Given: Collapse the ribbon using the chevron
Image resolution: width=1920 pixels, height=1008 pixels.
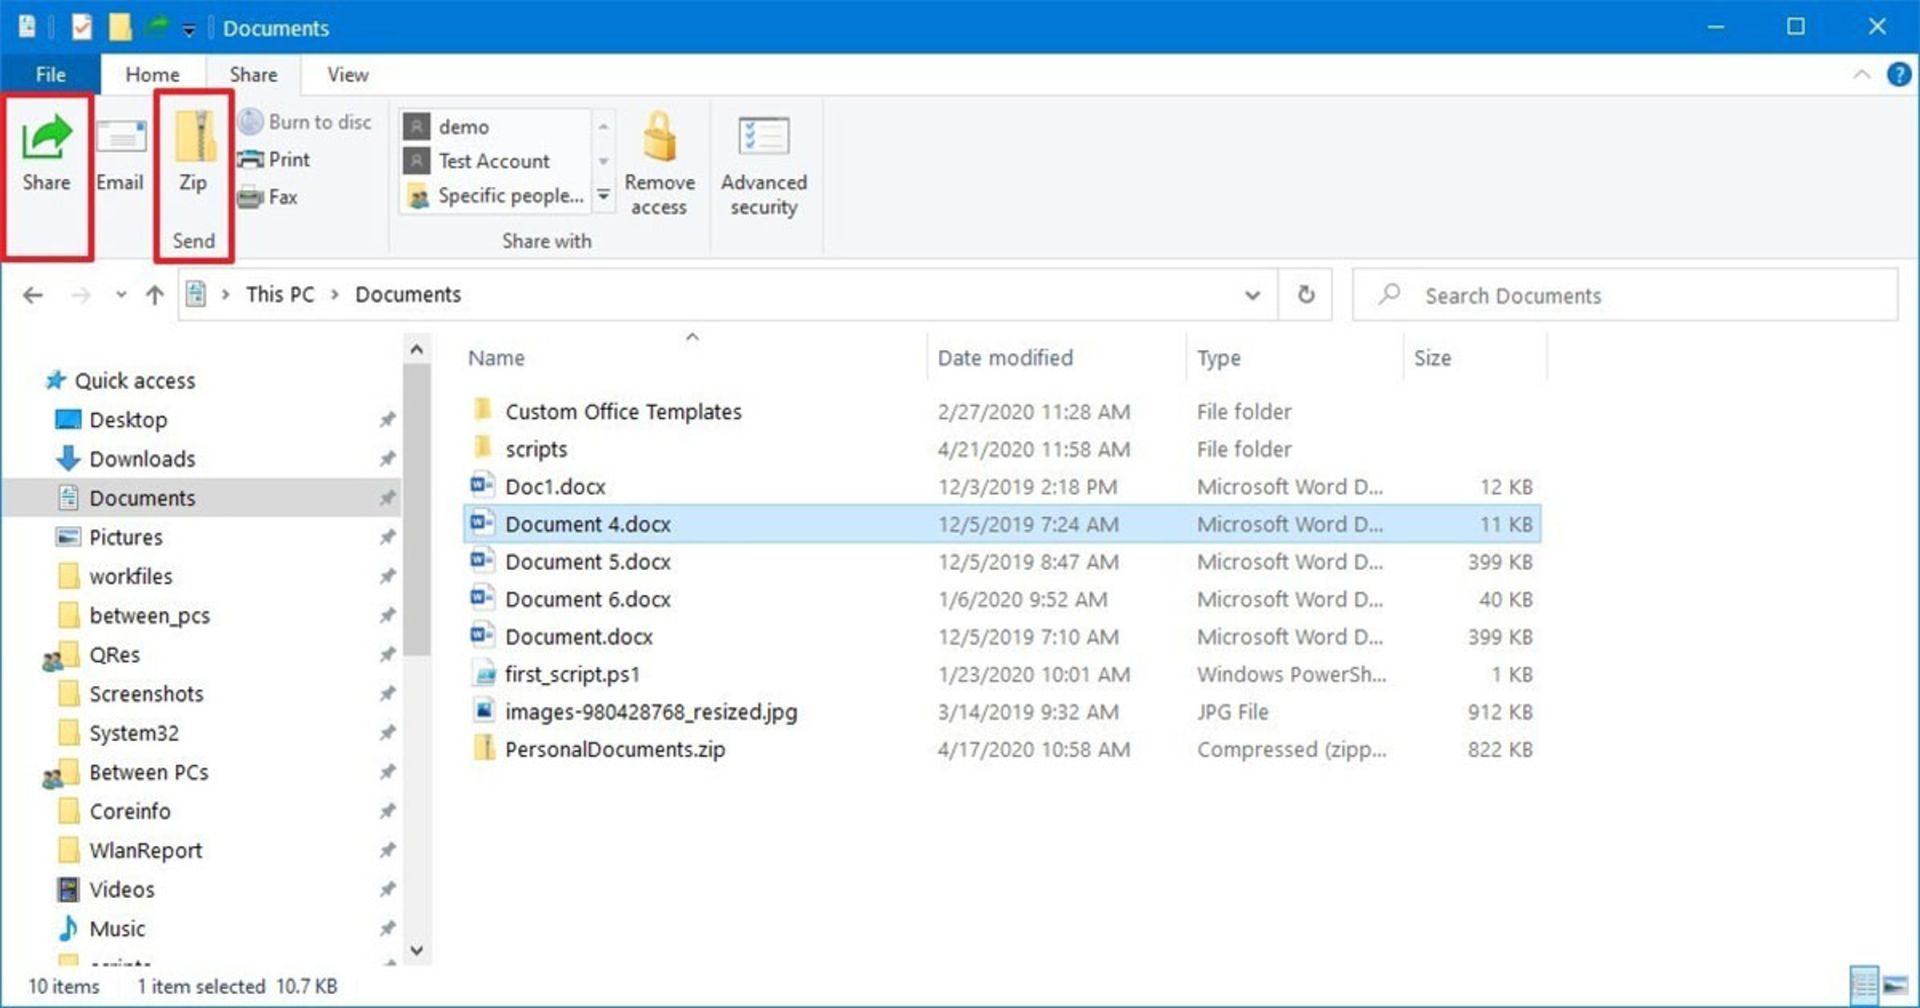Looking at the screenshot, I should [x=1861, y=75].
